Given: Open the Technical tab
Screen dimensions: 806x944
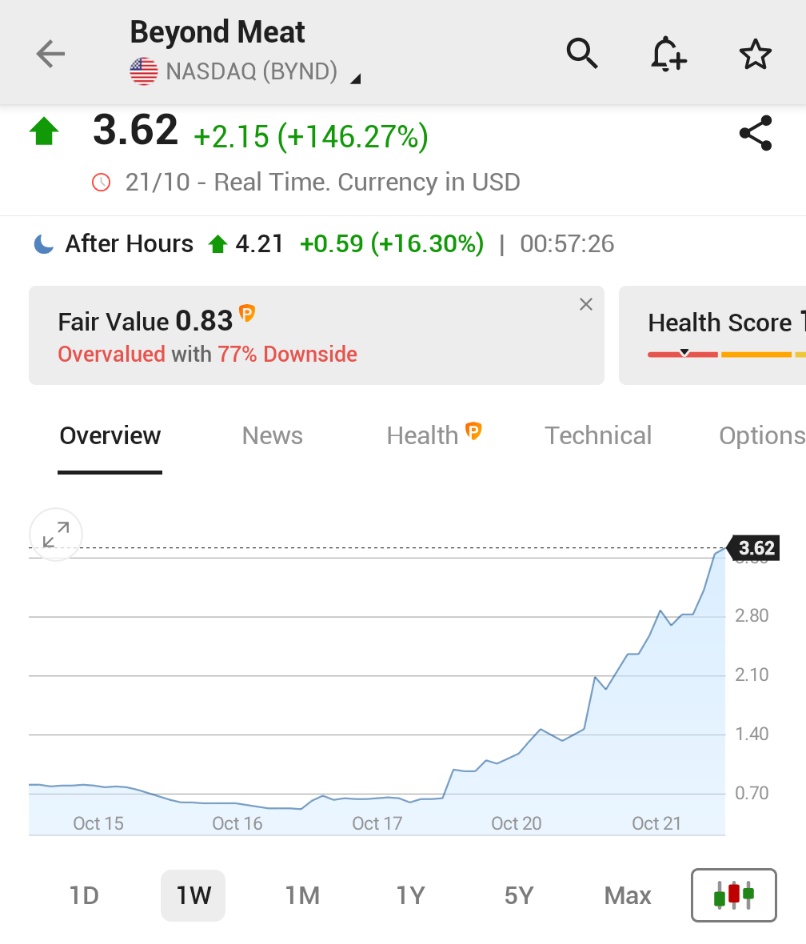Looking at the screenshot, I should 598,436.
